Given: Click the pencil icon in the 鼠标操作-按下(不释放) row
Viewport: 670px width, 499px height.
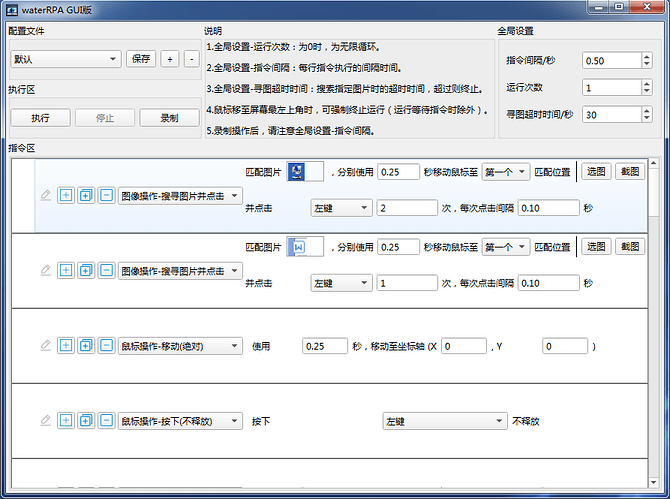Looking at the screenshot, I should tap(45, 421).
